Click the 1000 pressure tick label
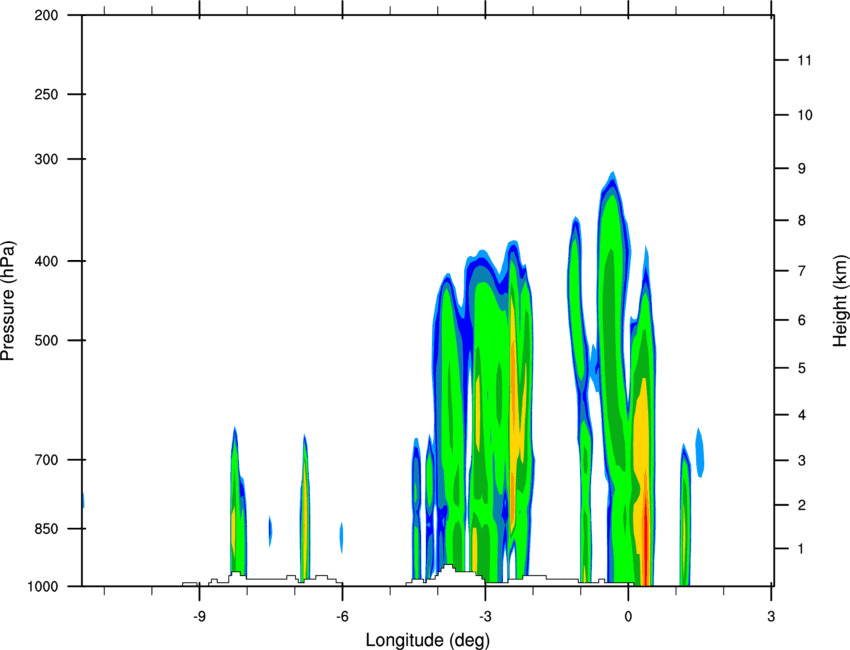Viewport: 850px width, 650px height. pyautogui.click(x=42, y=586)
